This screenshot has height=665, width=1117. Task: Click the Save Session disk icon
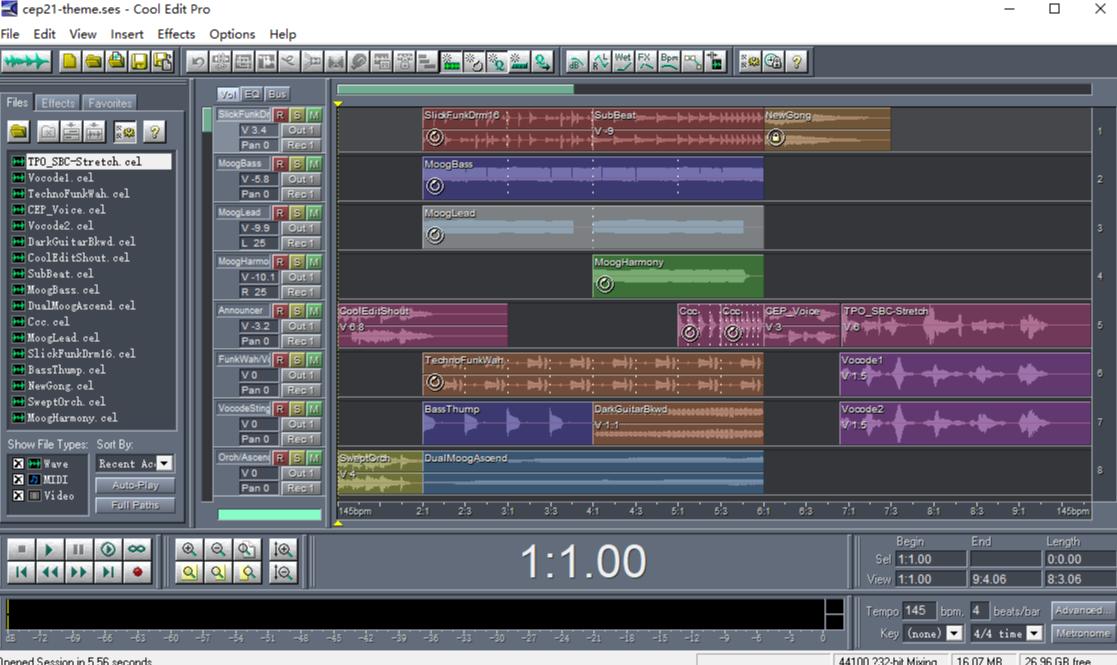(139, 62)
